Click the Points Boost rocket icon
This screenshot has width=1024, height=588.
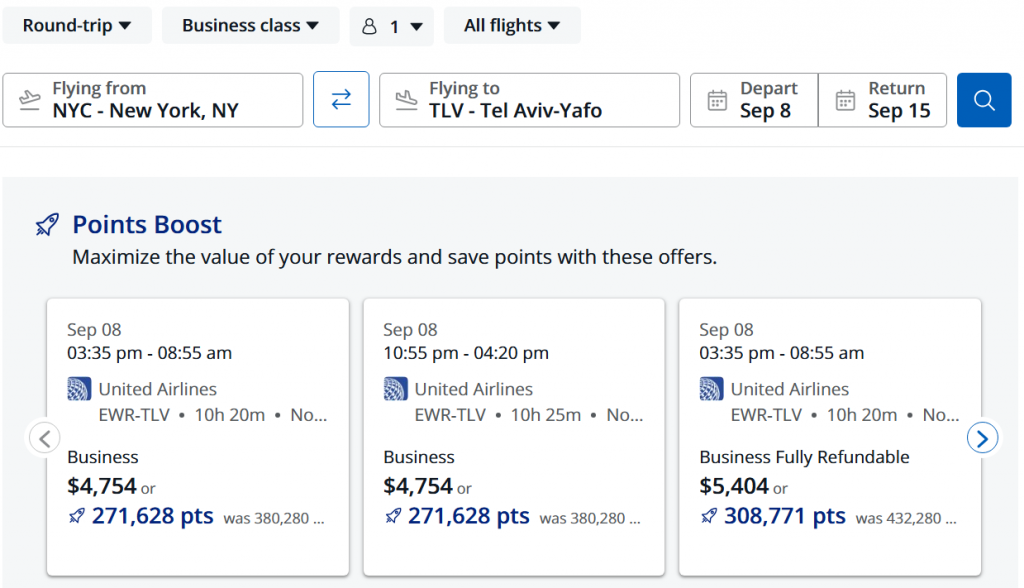[x=47, y=225]
